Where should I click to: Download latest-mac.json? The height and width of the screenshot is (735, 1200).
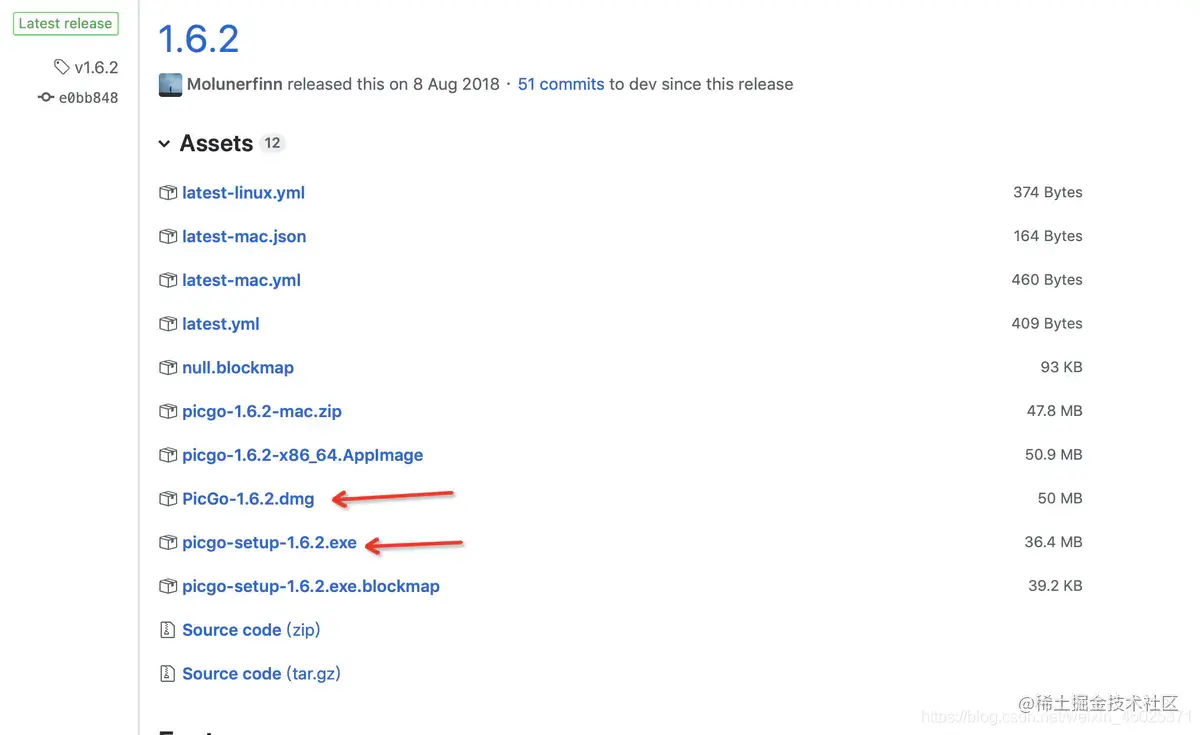pyautogui.click(x=244, y=237)
